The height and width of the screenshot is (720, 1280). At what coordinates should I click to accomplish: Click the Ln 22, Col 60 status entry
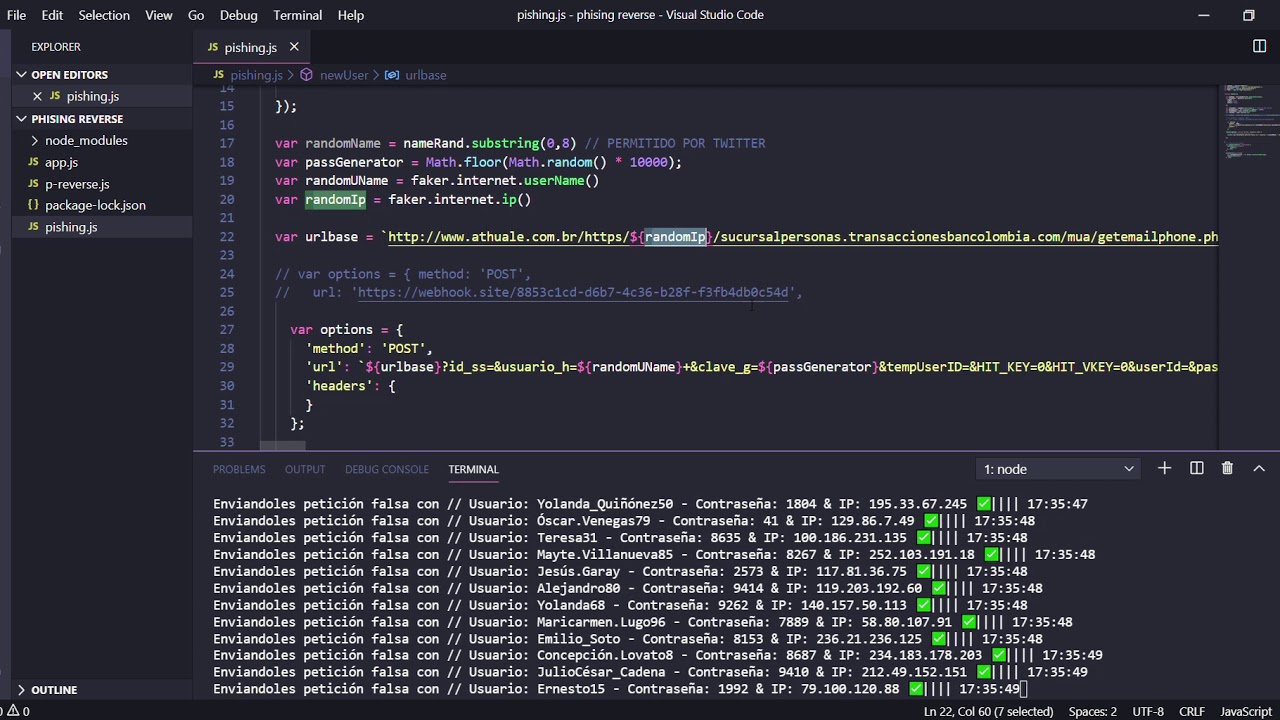[988, 711]
